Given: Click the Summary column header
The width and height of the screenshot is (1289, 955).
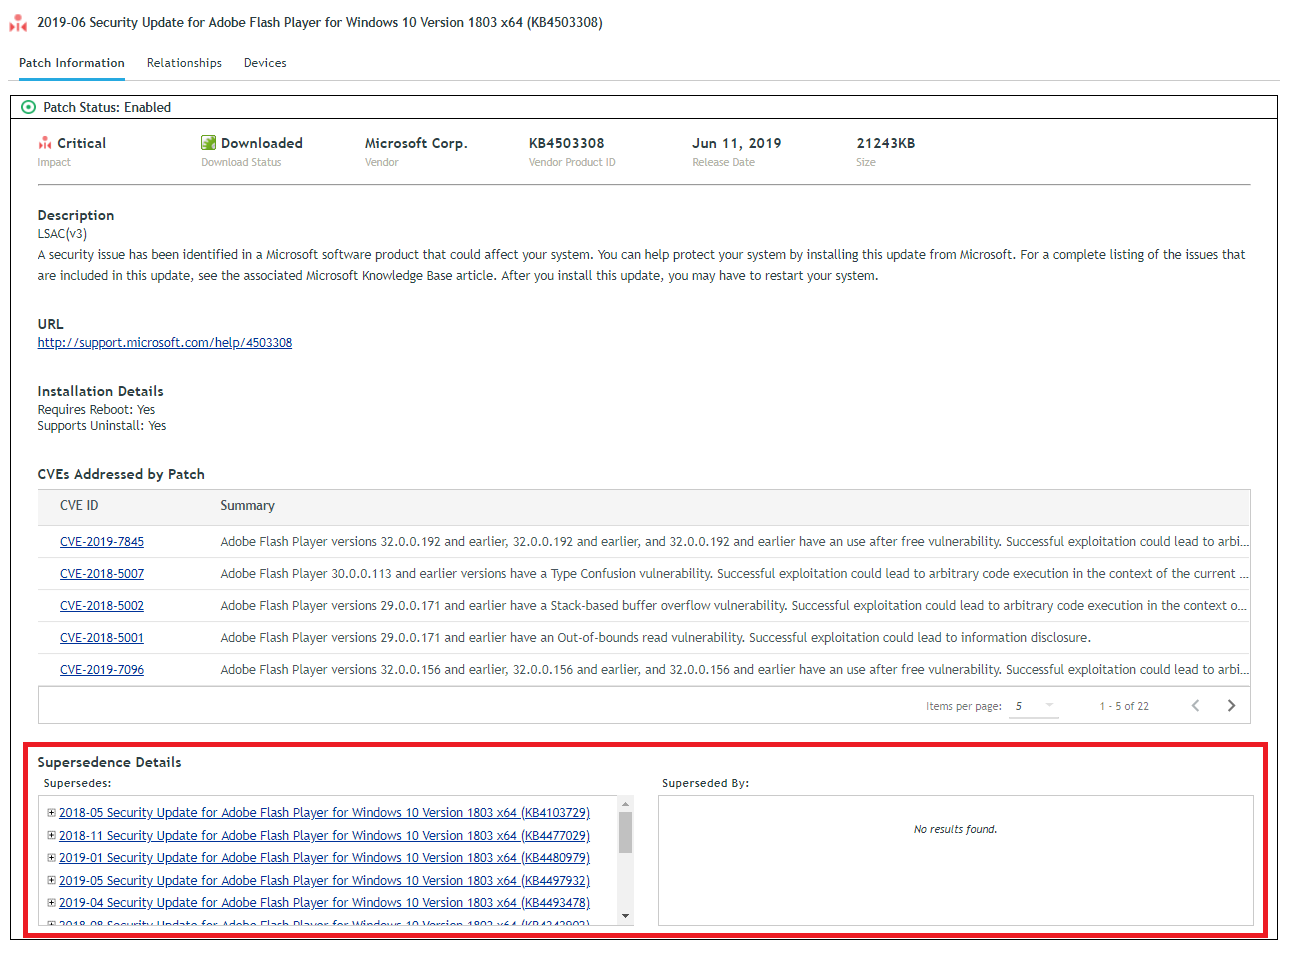Looking at the screenshot, I should pos(247,505).
